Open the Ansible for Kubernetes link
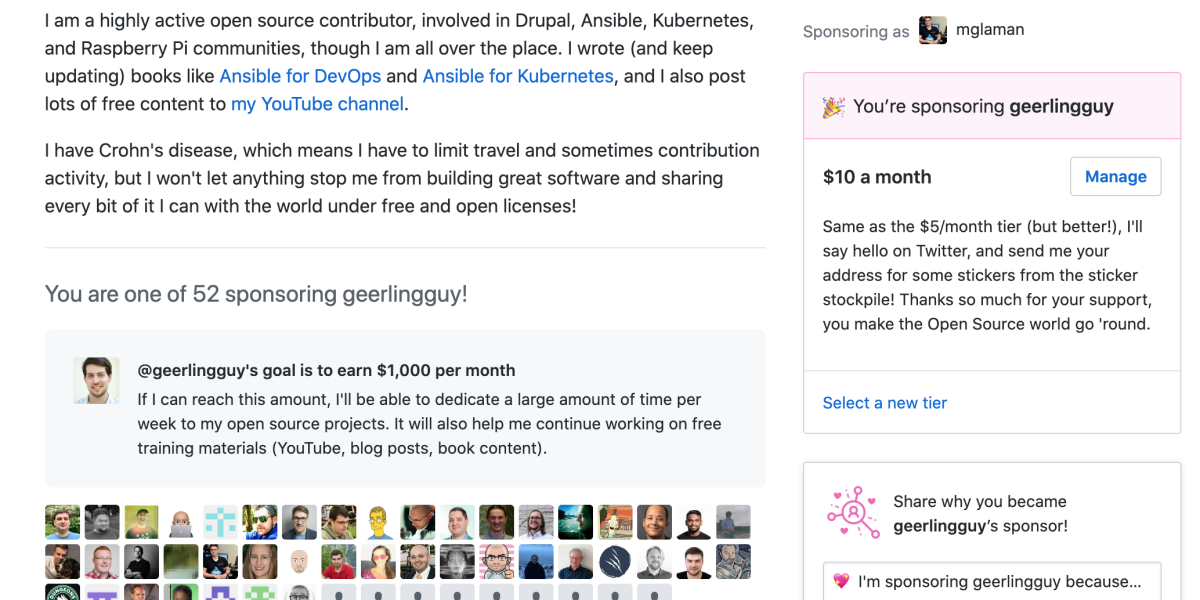The width and height of the screenshot is (1200, 600). pyautogui.click(x=517, y=76)
